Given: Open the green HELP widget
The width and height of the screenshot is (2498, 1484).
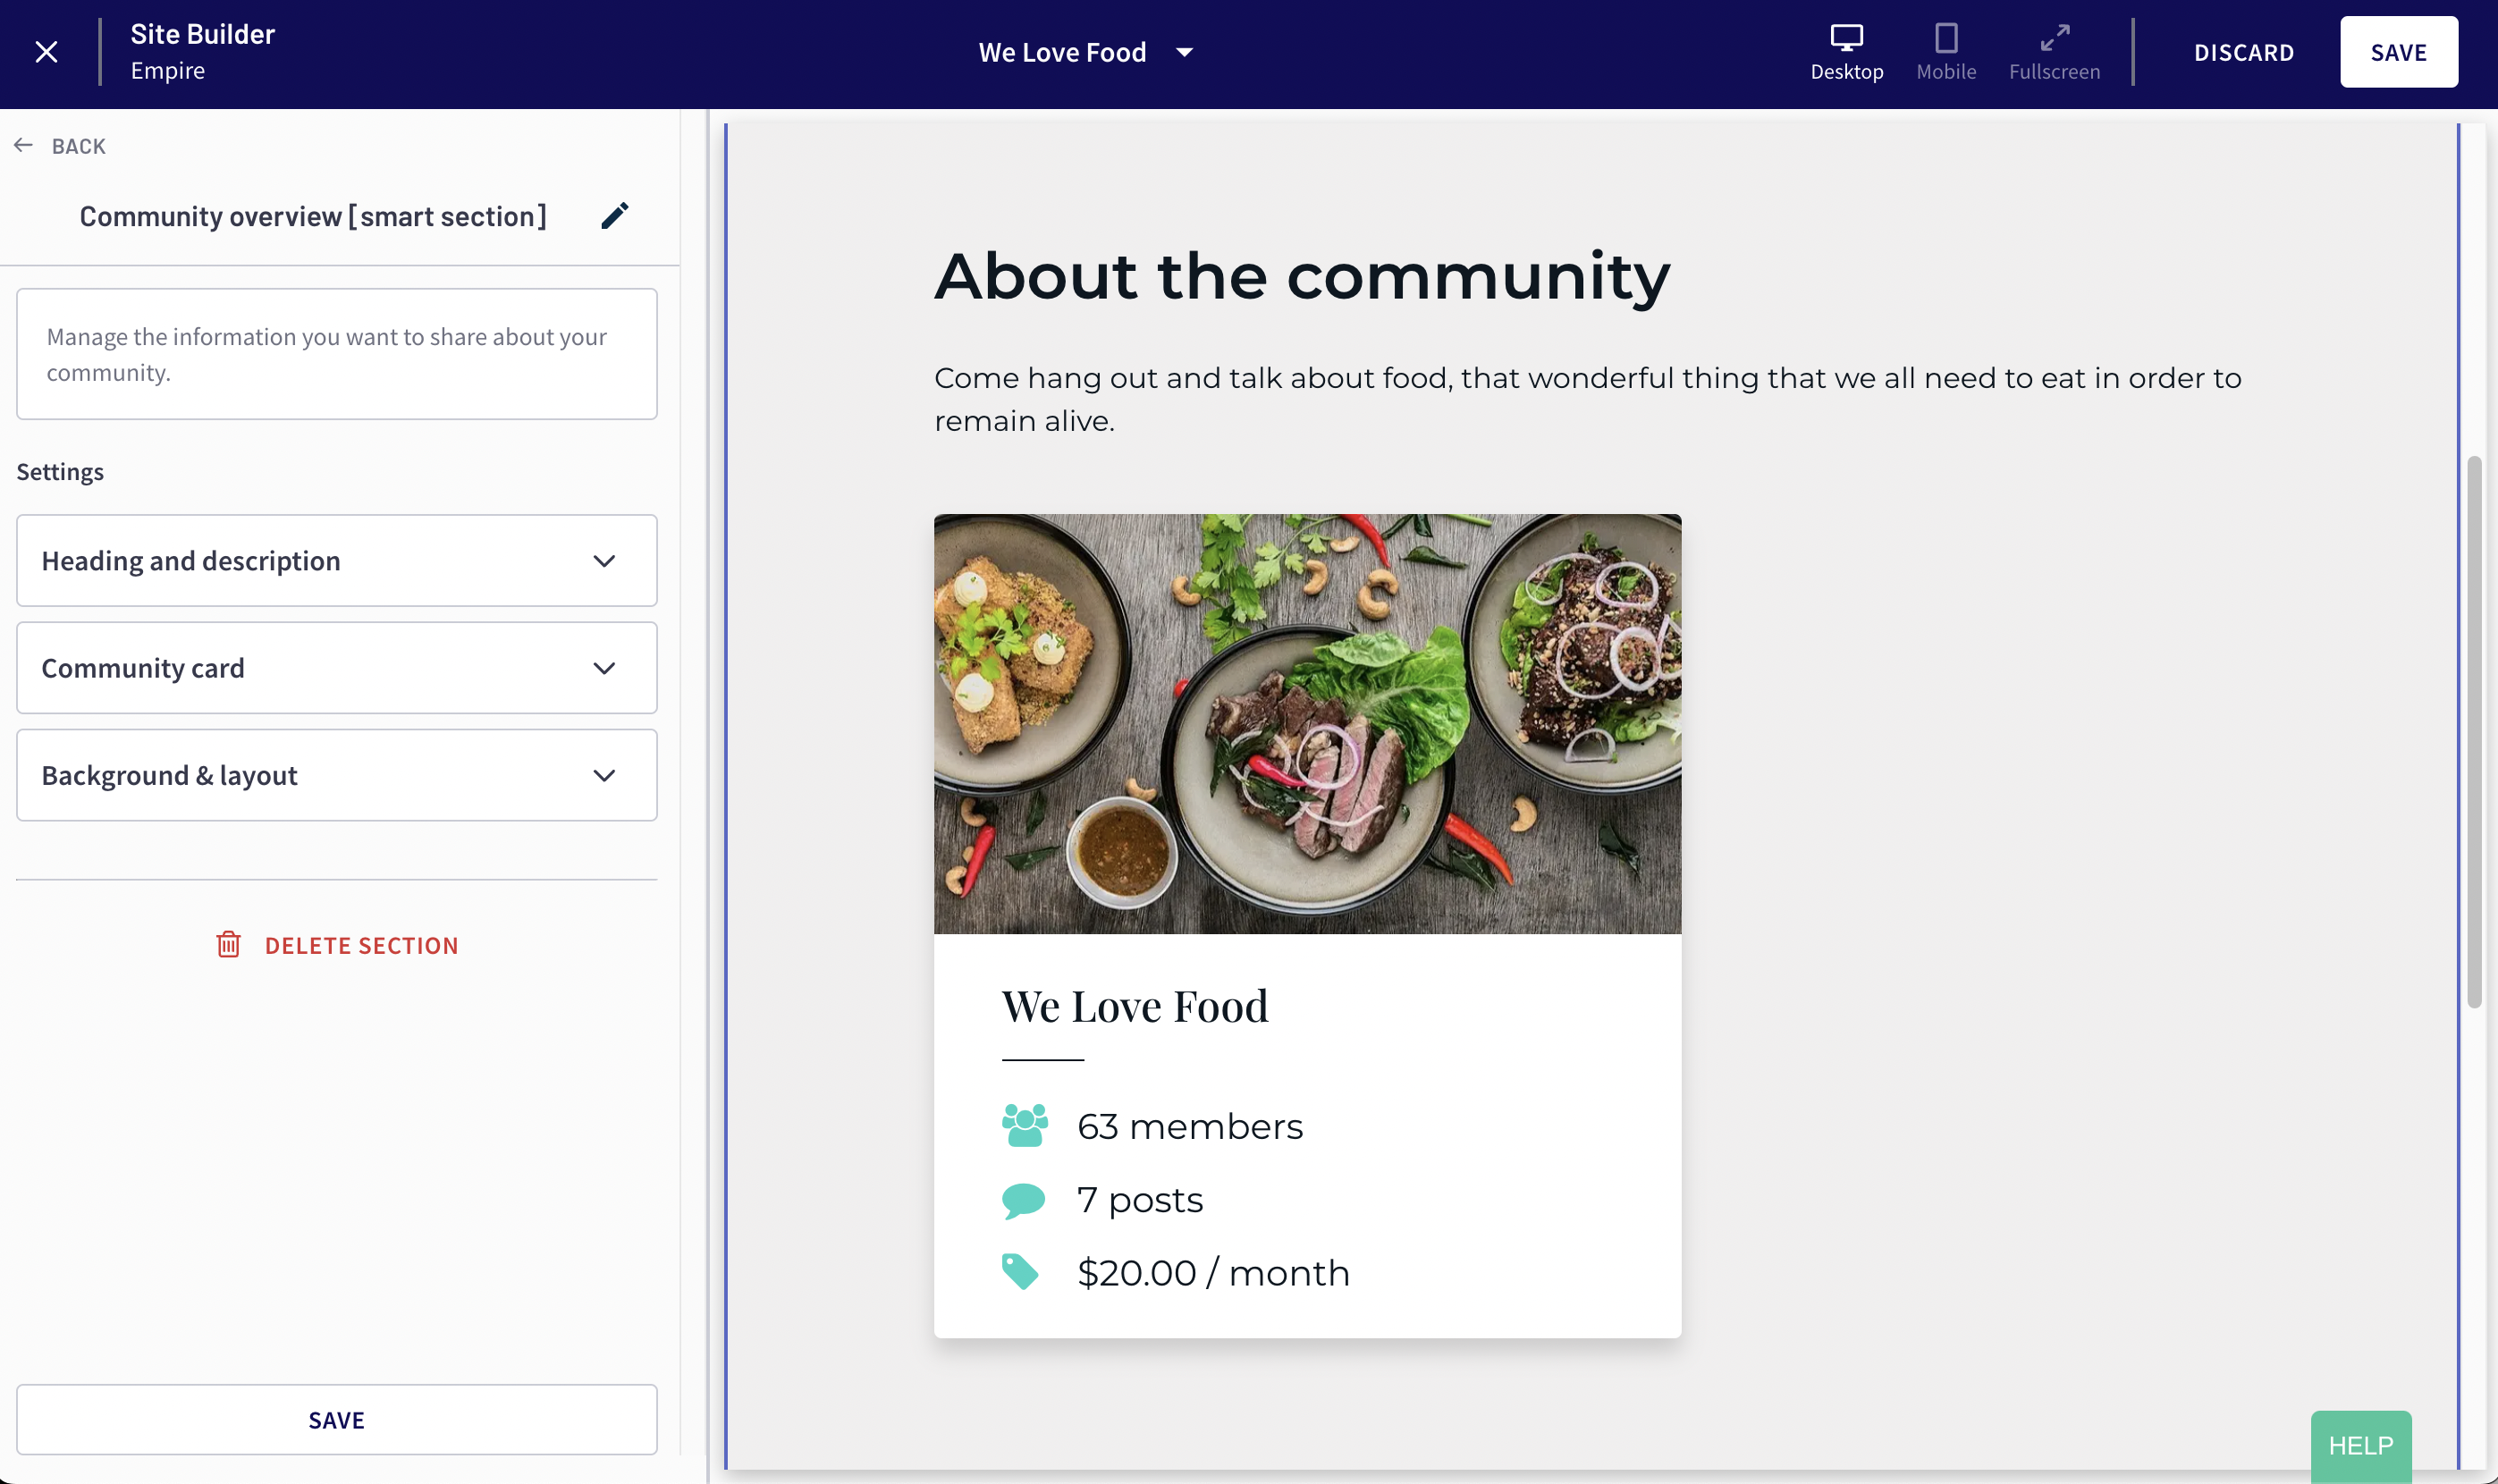Looking at the screenshot, I should click(x=2360, y=1446).
